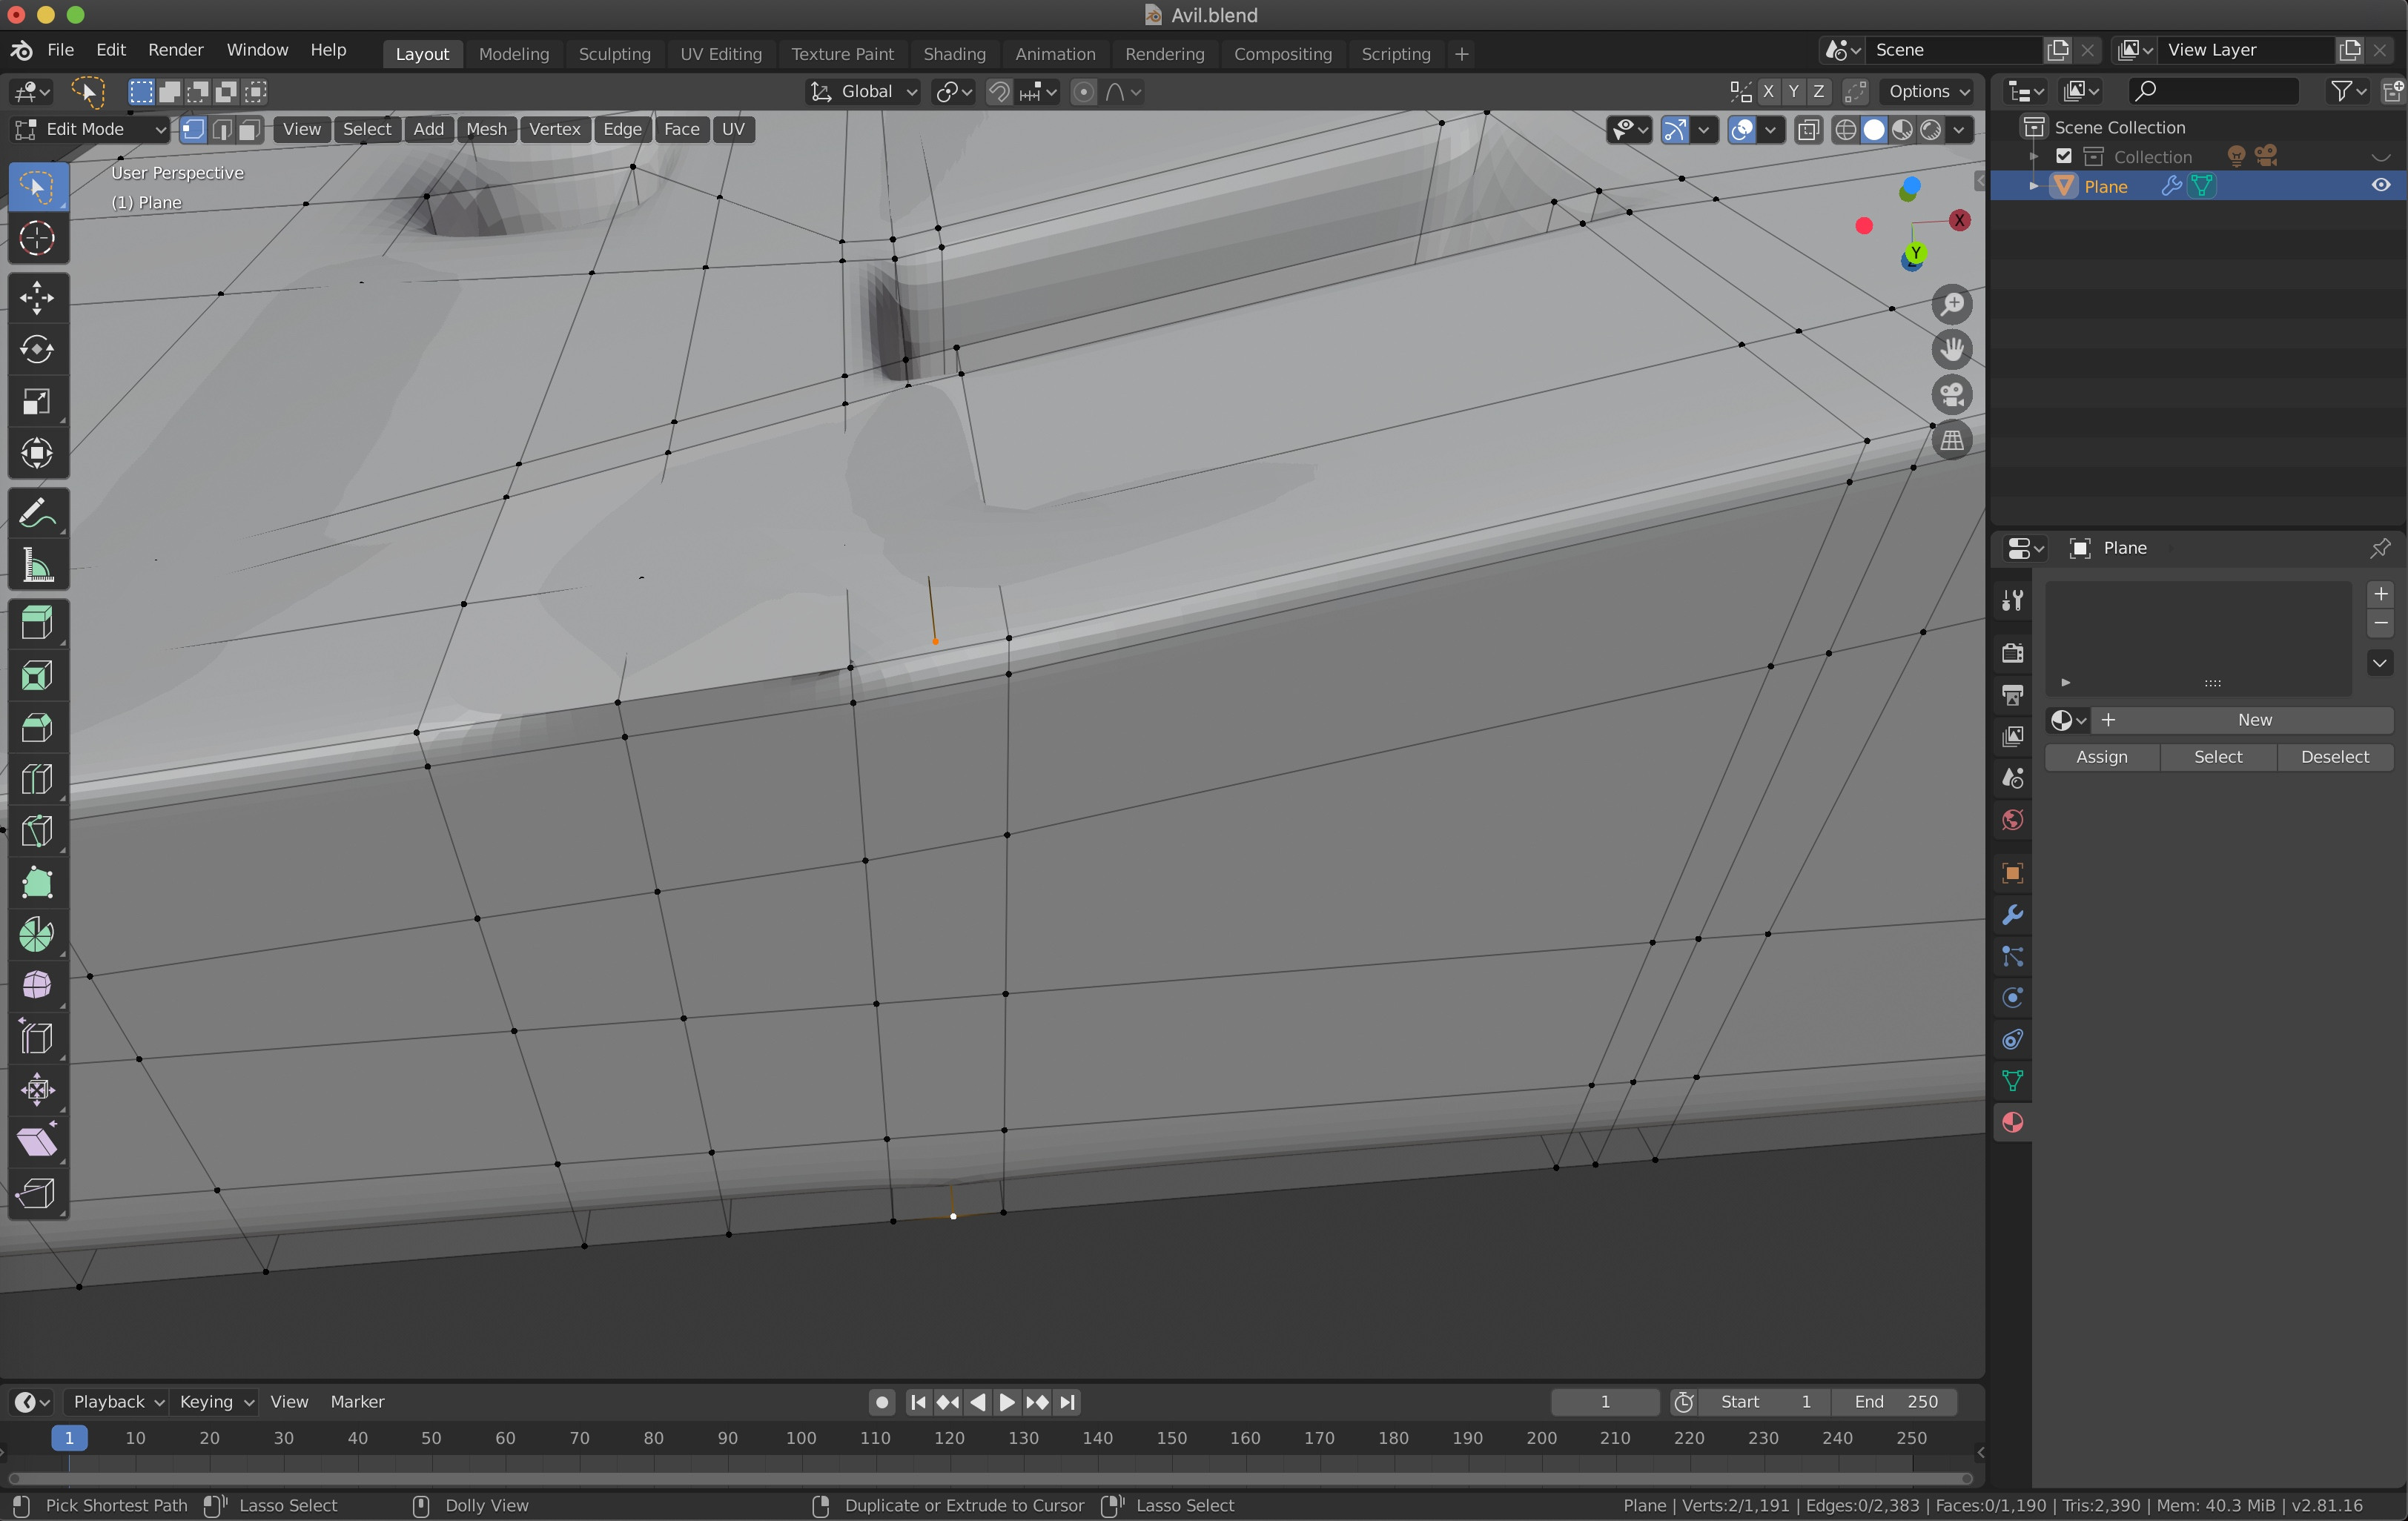Image resolution: width=2408 pixels, height=1521 pixels.
Task: Hide the Plane object in outliner
Action: (x=2381, y=185)
